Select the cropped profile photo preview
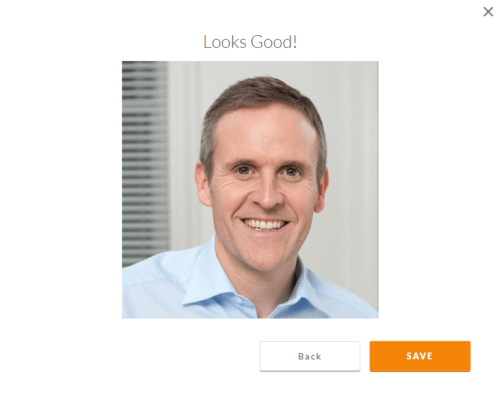This screenshot has width=500, height=401. point(250,190)
